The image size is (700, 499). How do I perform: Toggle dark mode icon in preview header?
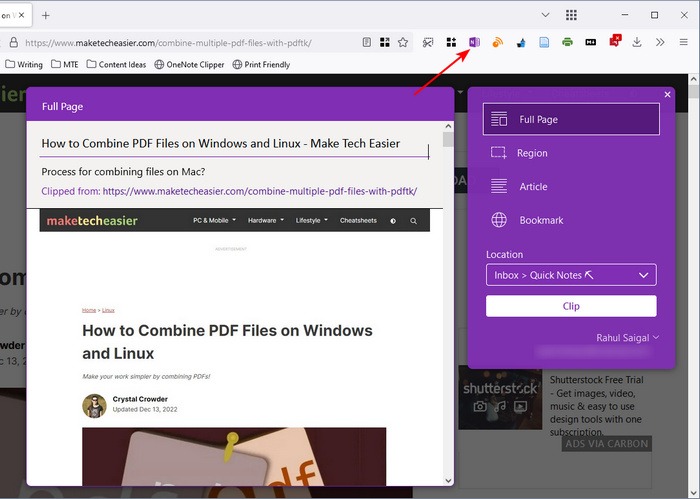(393, 221)
